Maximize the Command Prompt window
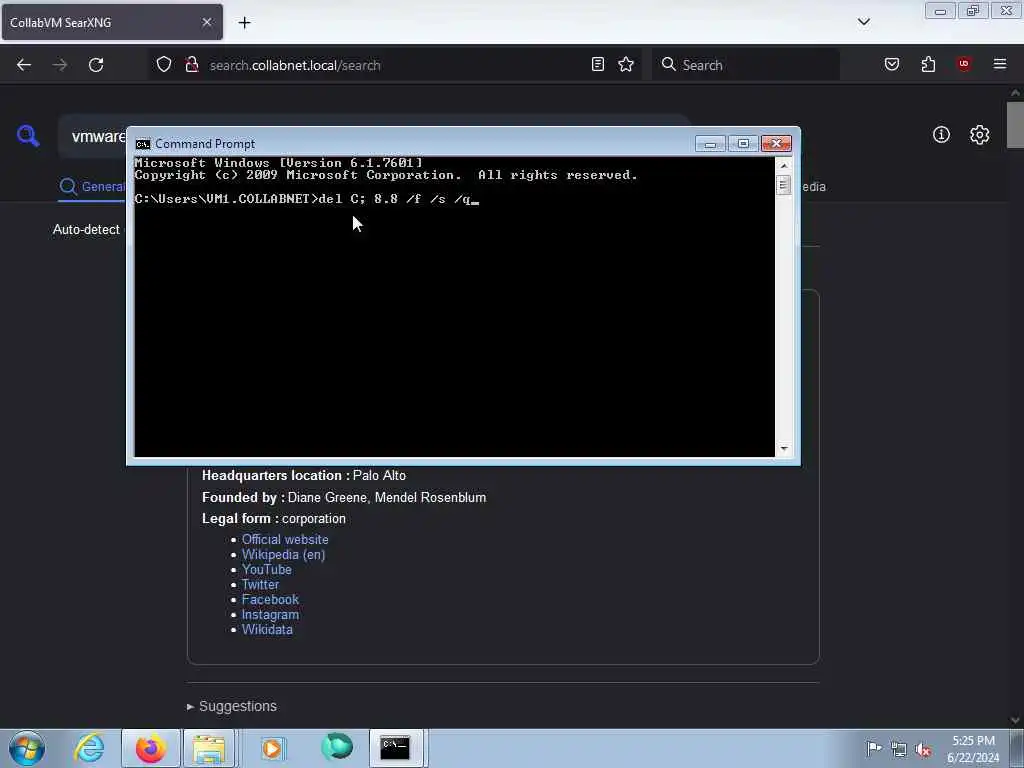Image resolution: width=1024 pixels, height=768 pixels. pos(743,144)
